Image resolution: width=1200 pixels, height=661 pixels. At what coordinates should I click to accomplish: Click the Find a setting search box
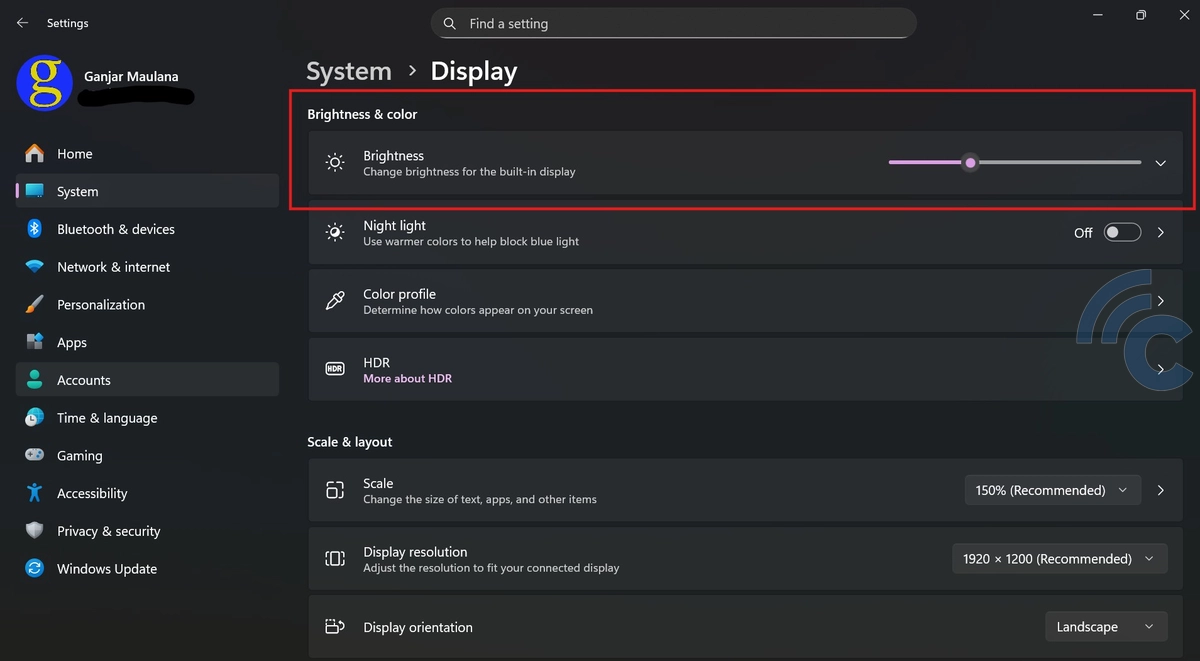[673, 23]
